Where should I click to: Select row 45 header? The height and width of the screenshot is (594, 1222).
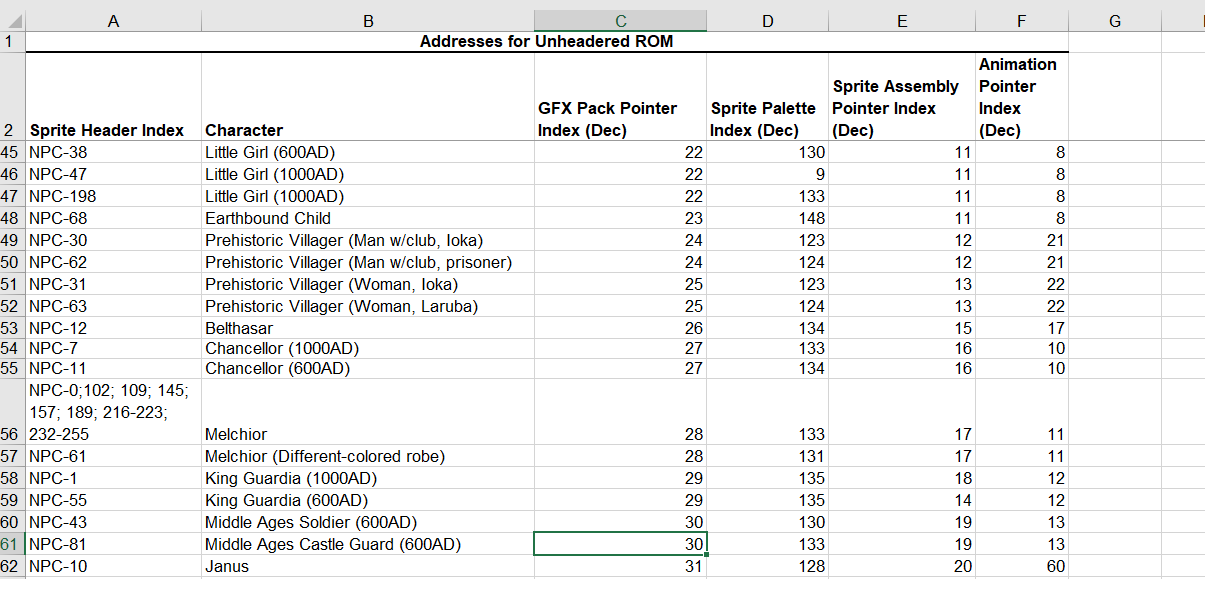(12, 152)
